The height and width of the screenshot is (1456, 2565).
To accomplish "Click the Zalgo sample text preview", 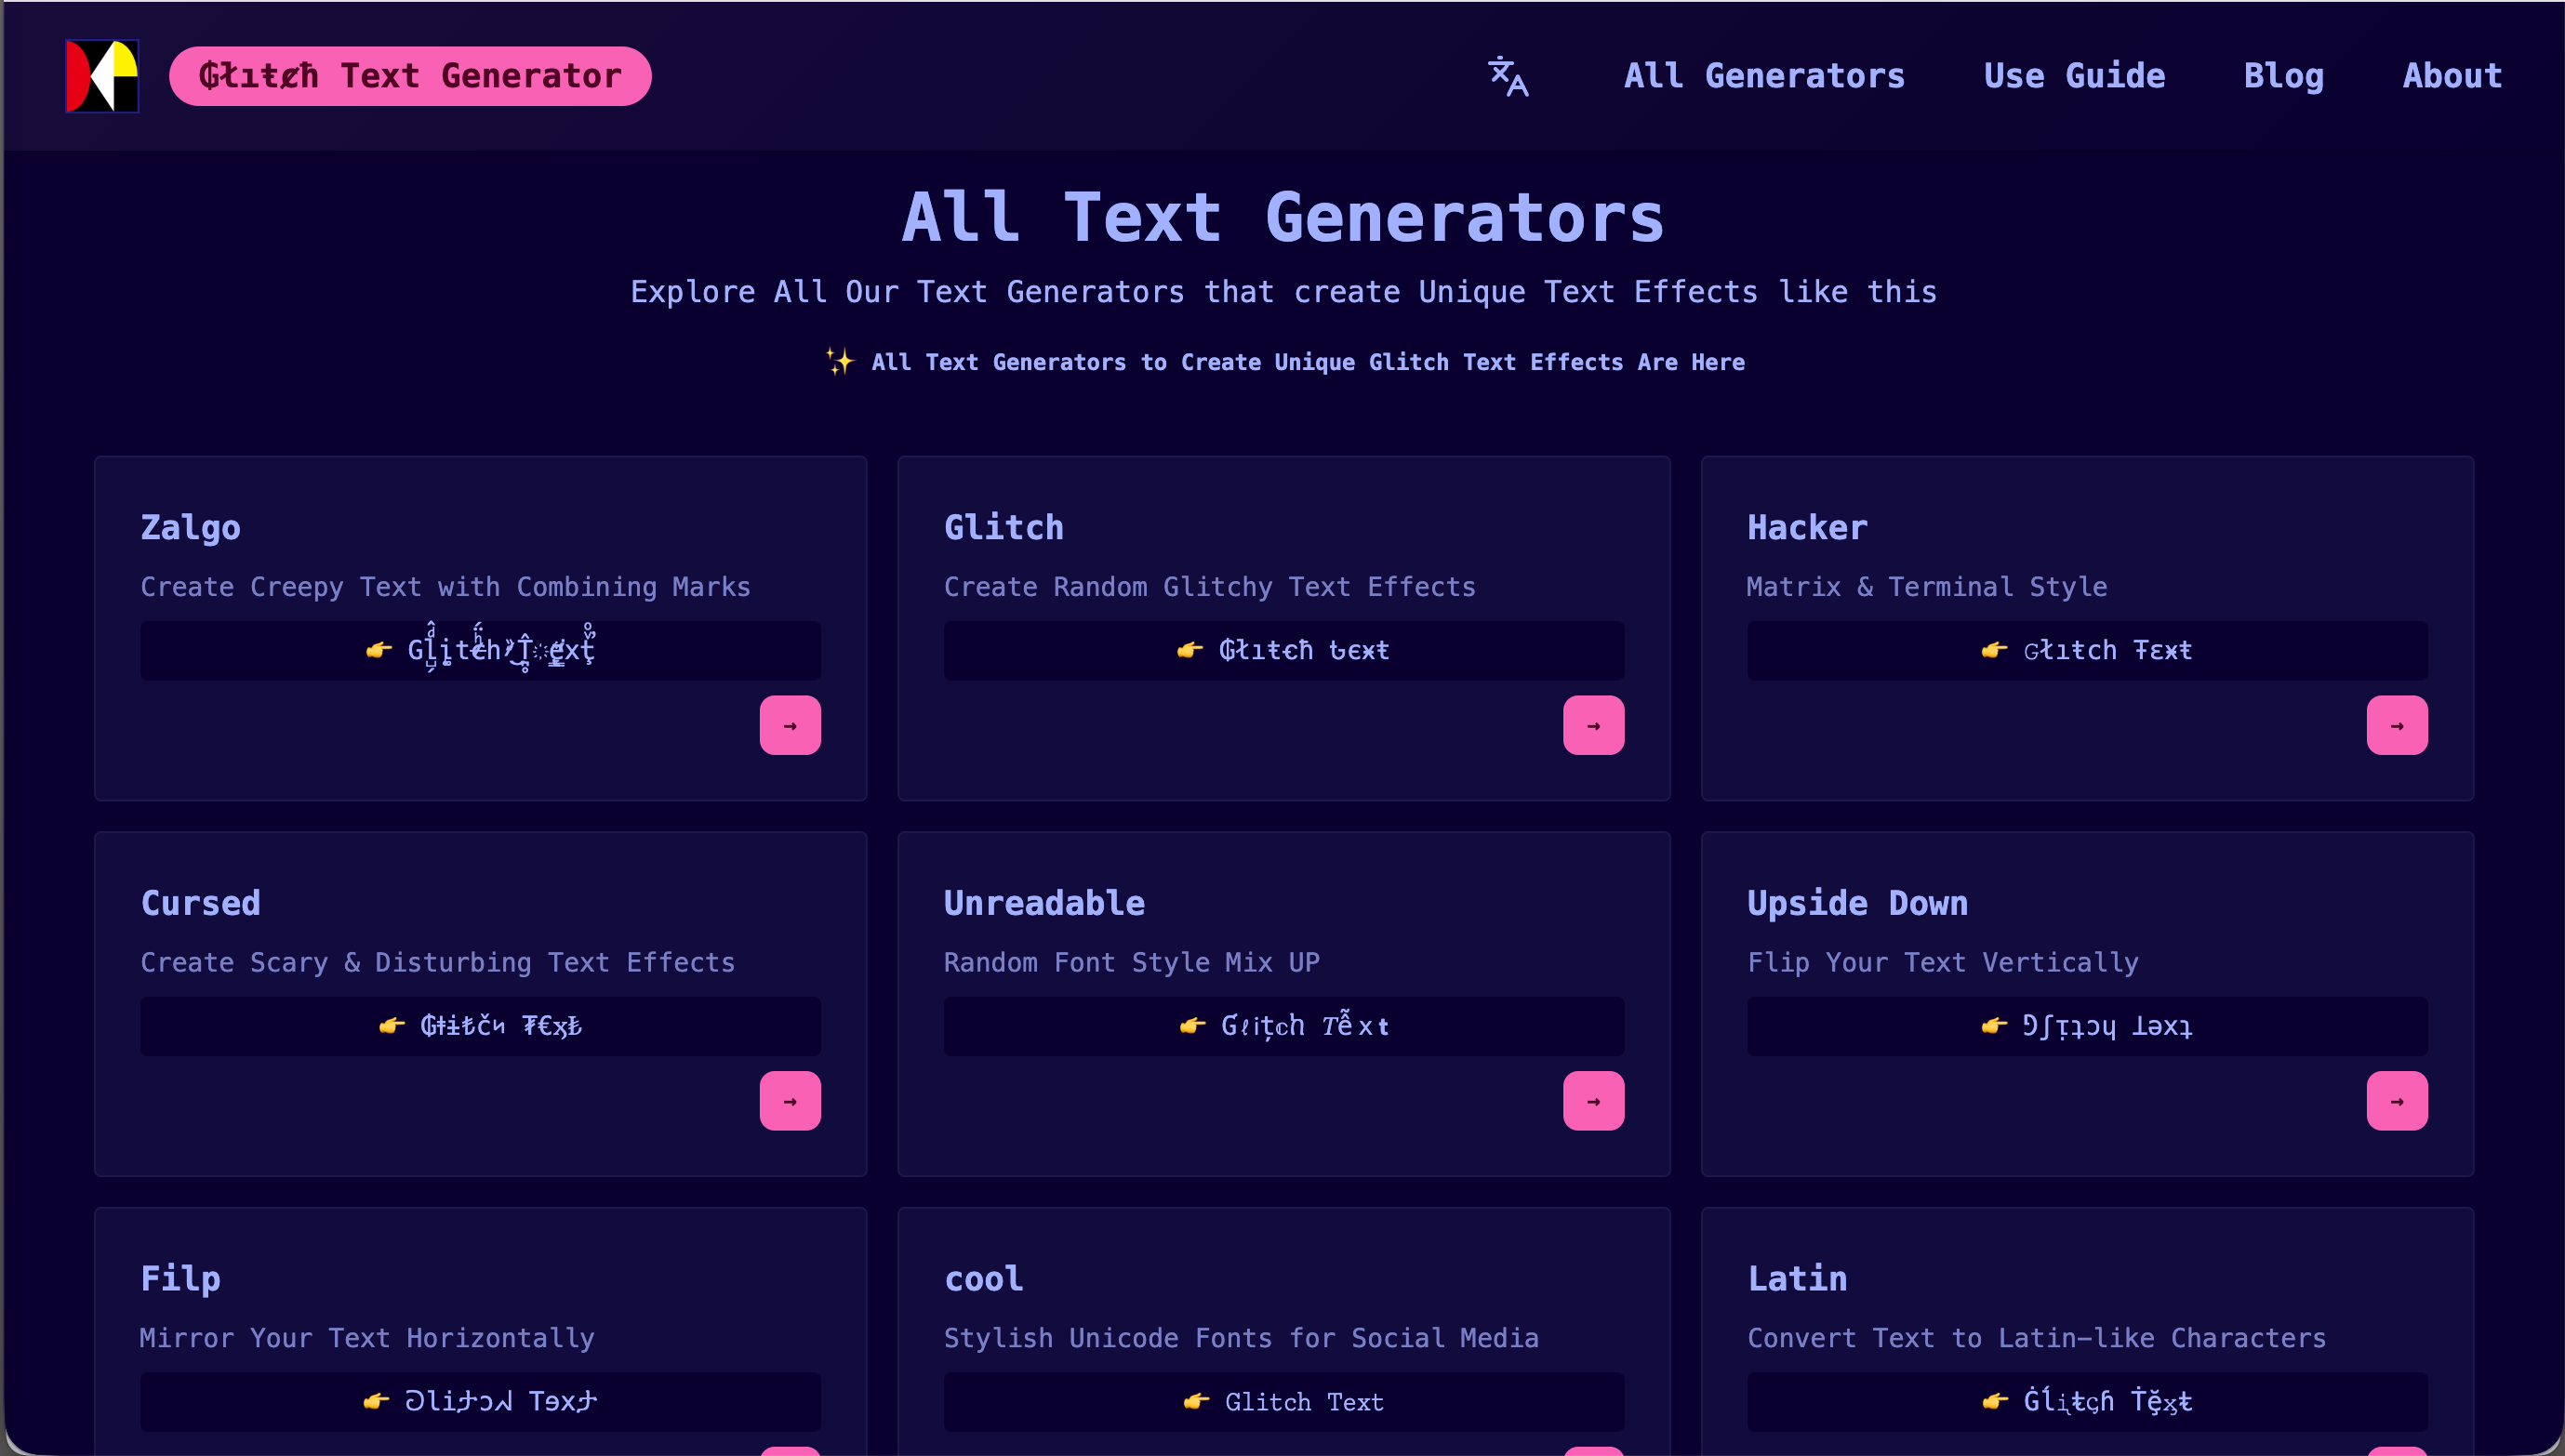I will (480, 650).
